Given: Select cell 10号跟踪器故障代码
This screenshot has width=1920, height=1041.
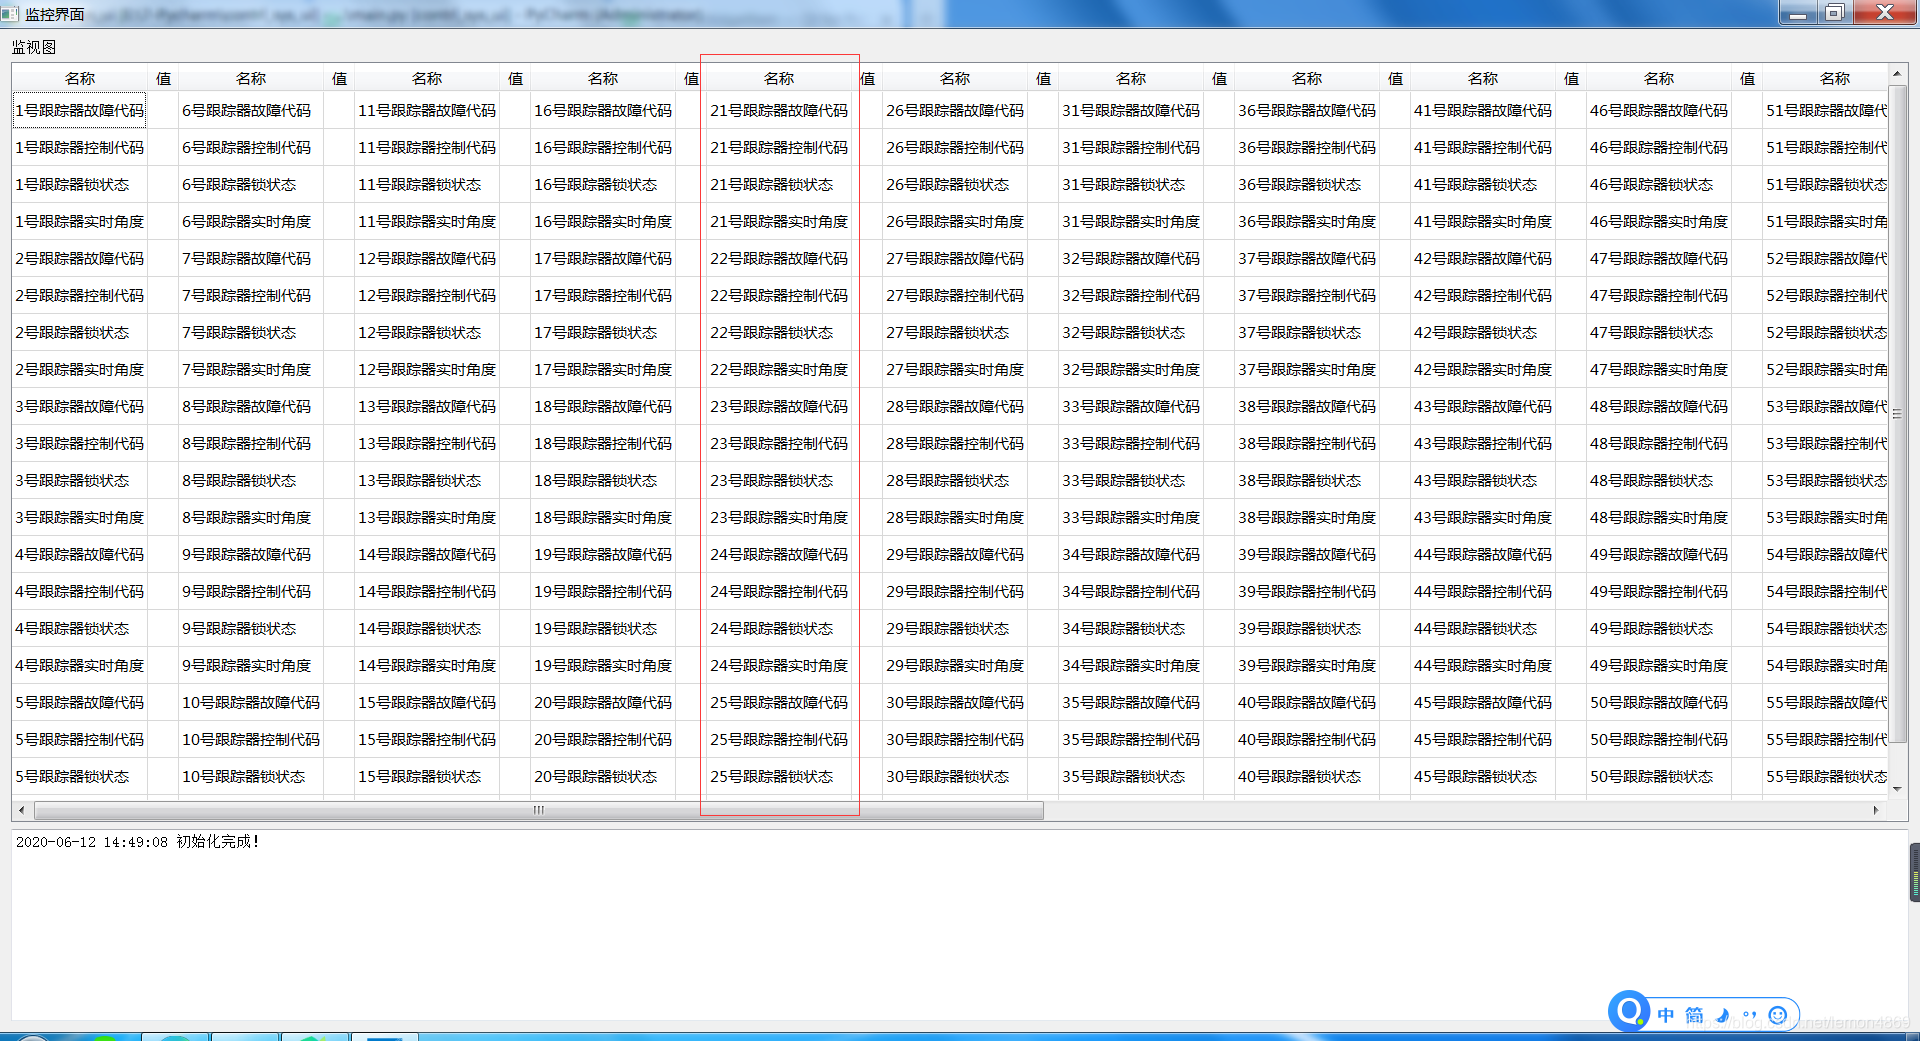Looking at the screenshot, I should click(251, 703).
